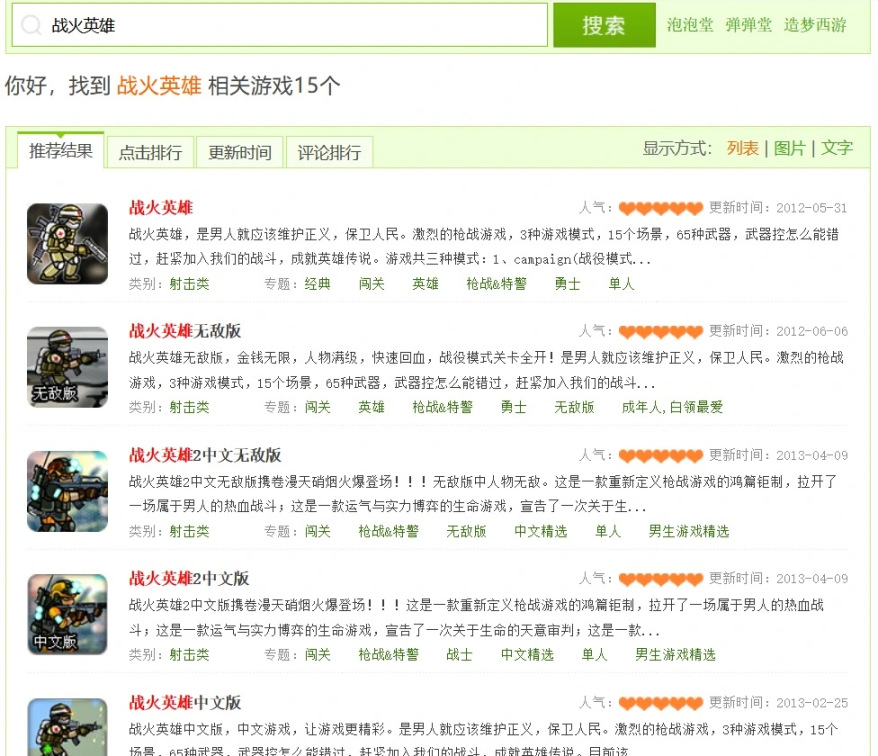Screen dimensions: 878x756
Task: Click 单人 tag in 战火英雄 row
Action: pos(621,284)
